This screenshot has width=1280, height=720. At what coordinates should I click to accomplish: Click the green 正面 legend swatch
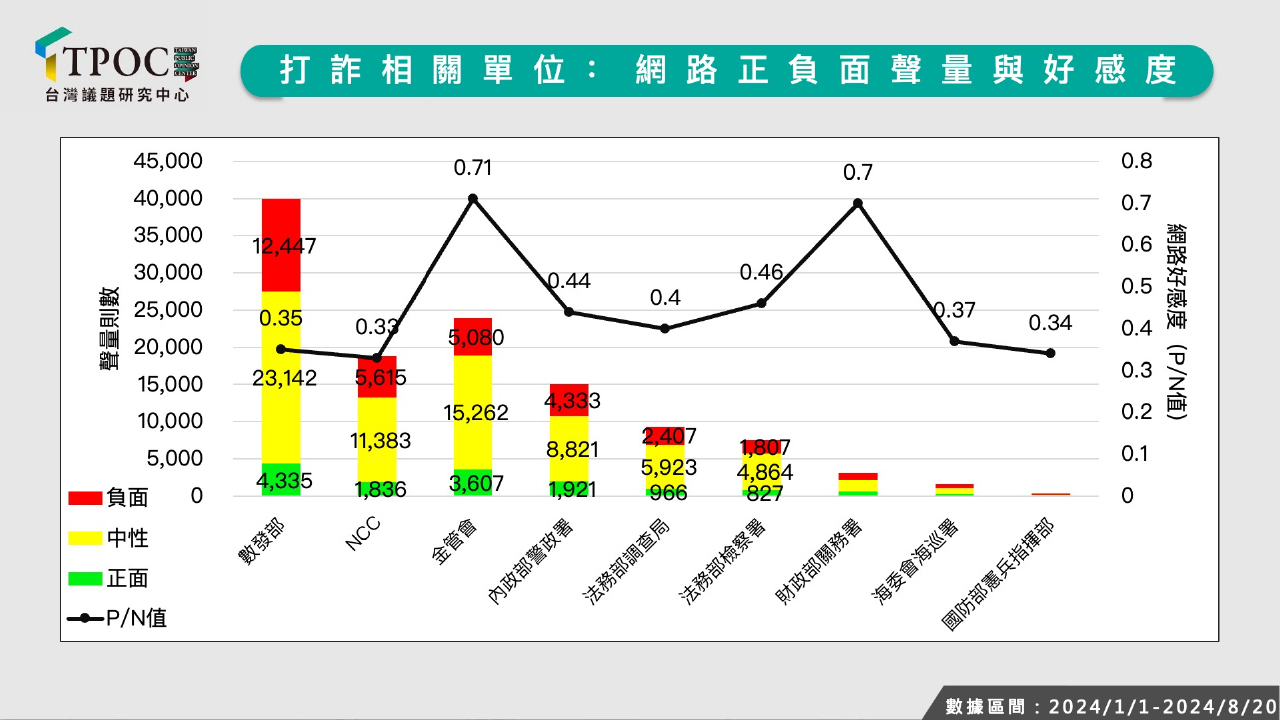click(x=85, y=578)
